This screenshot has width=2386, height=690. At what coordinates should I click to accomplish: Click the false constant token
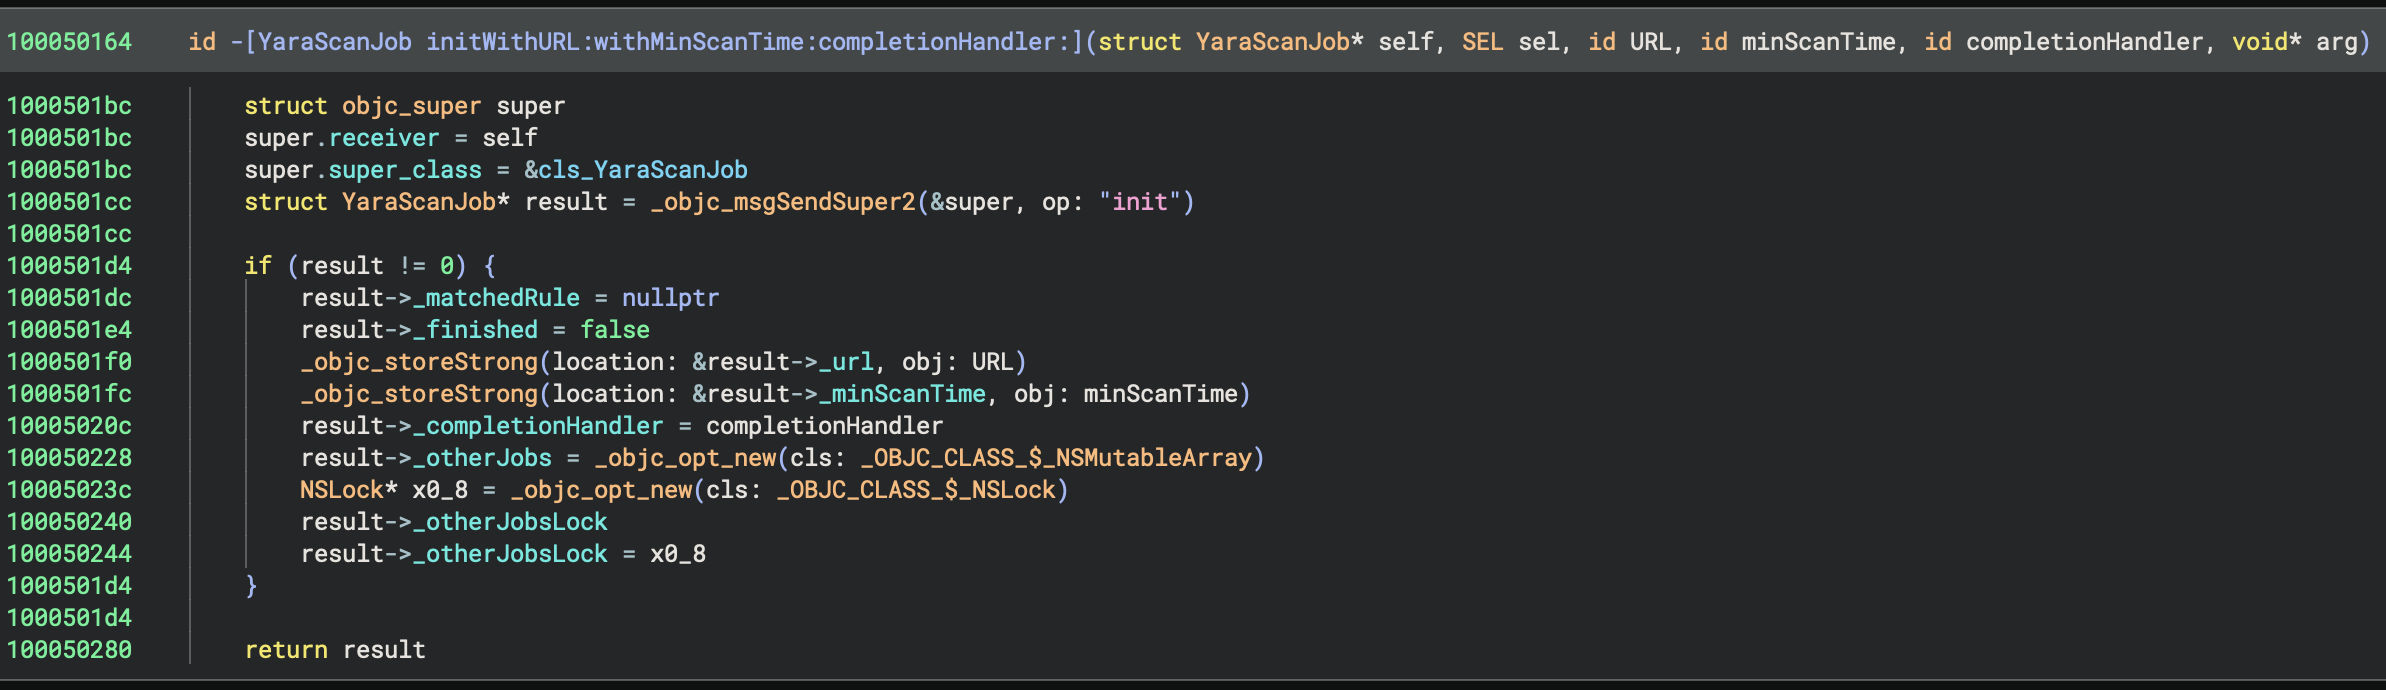615,330
